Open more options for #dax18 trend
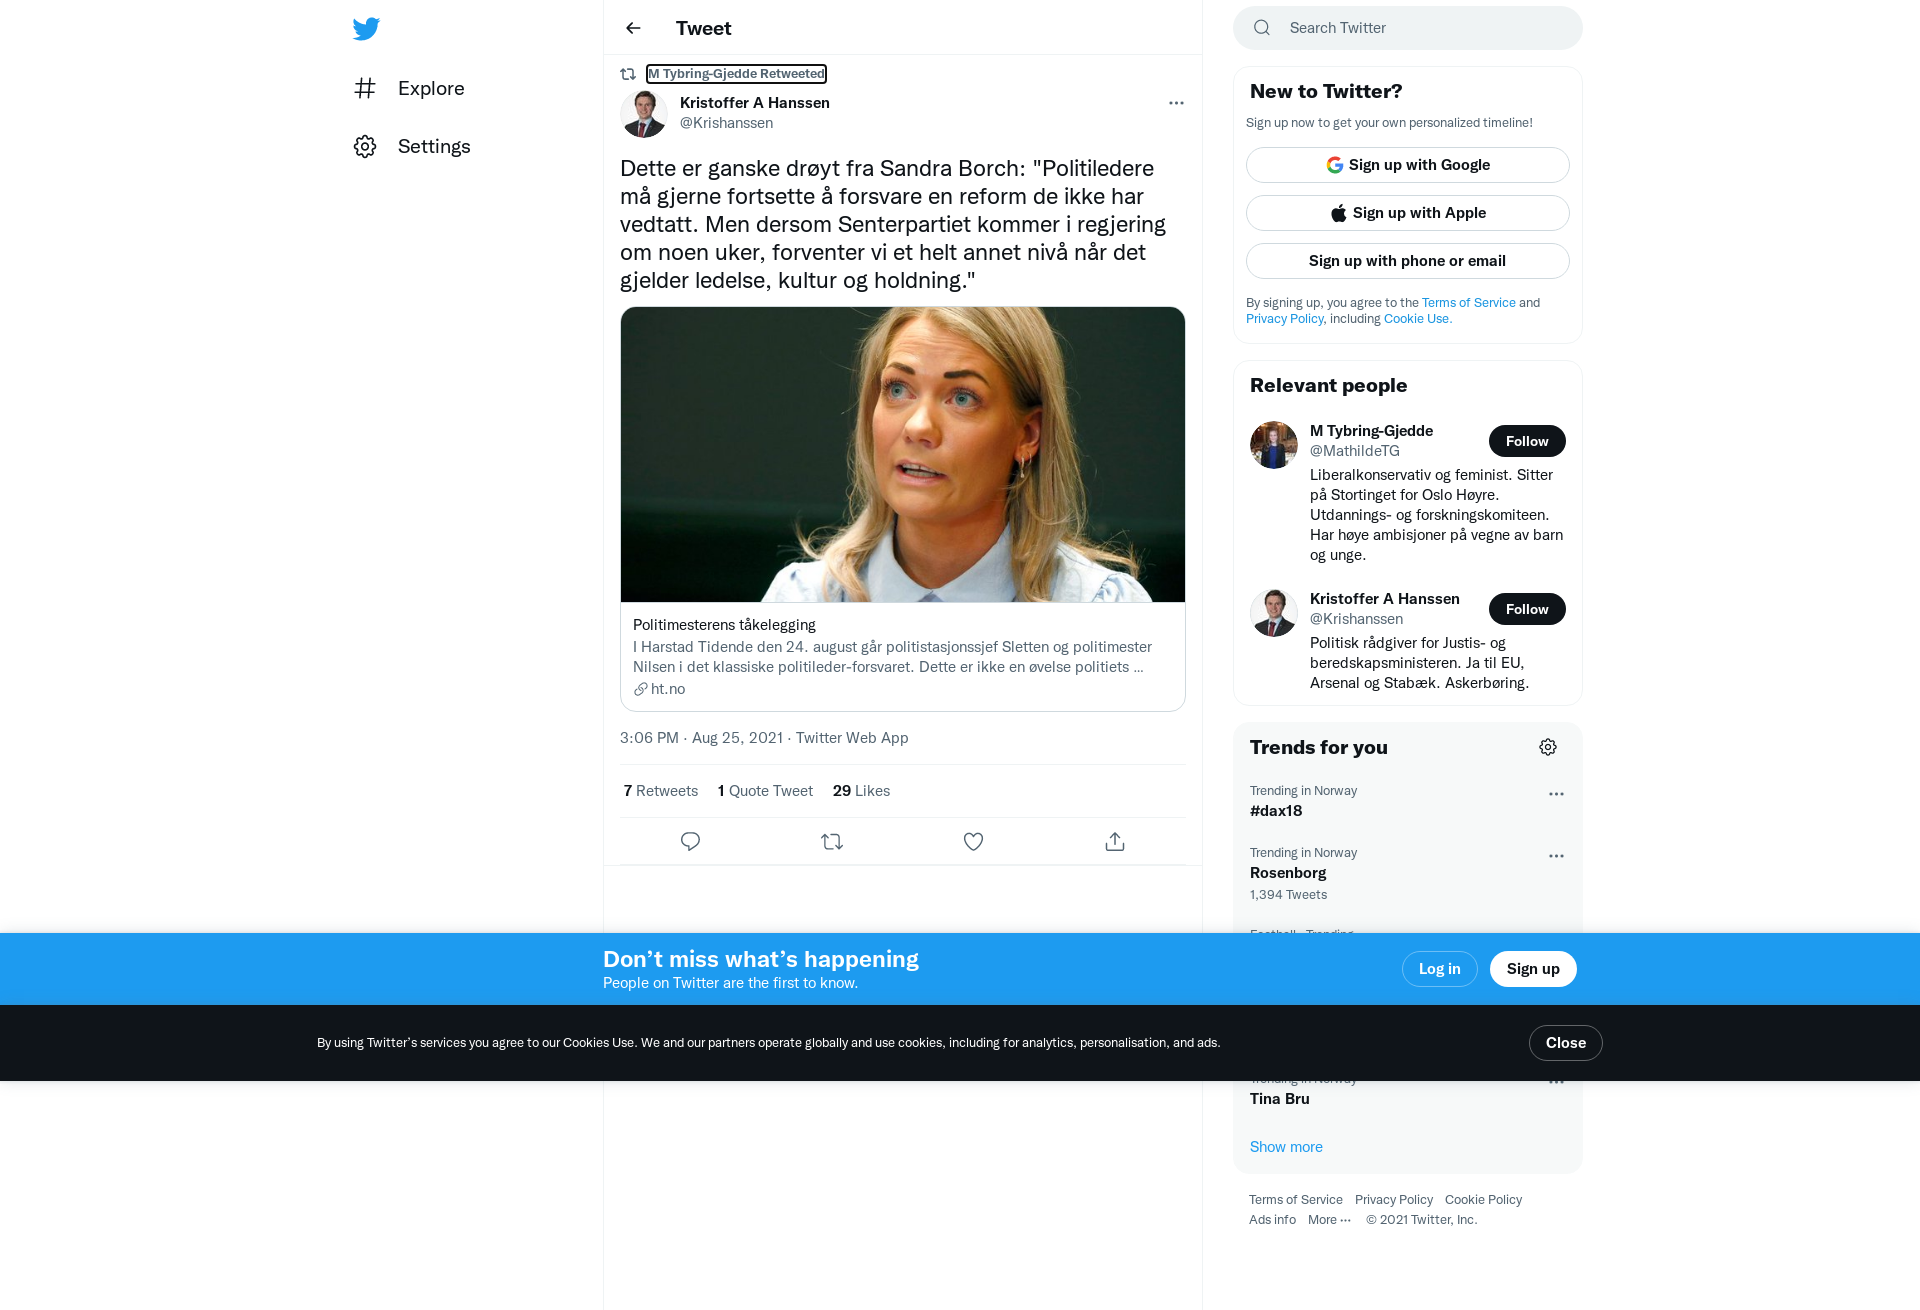 tap(1556, 794)
